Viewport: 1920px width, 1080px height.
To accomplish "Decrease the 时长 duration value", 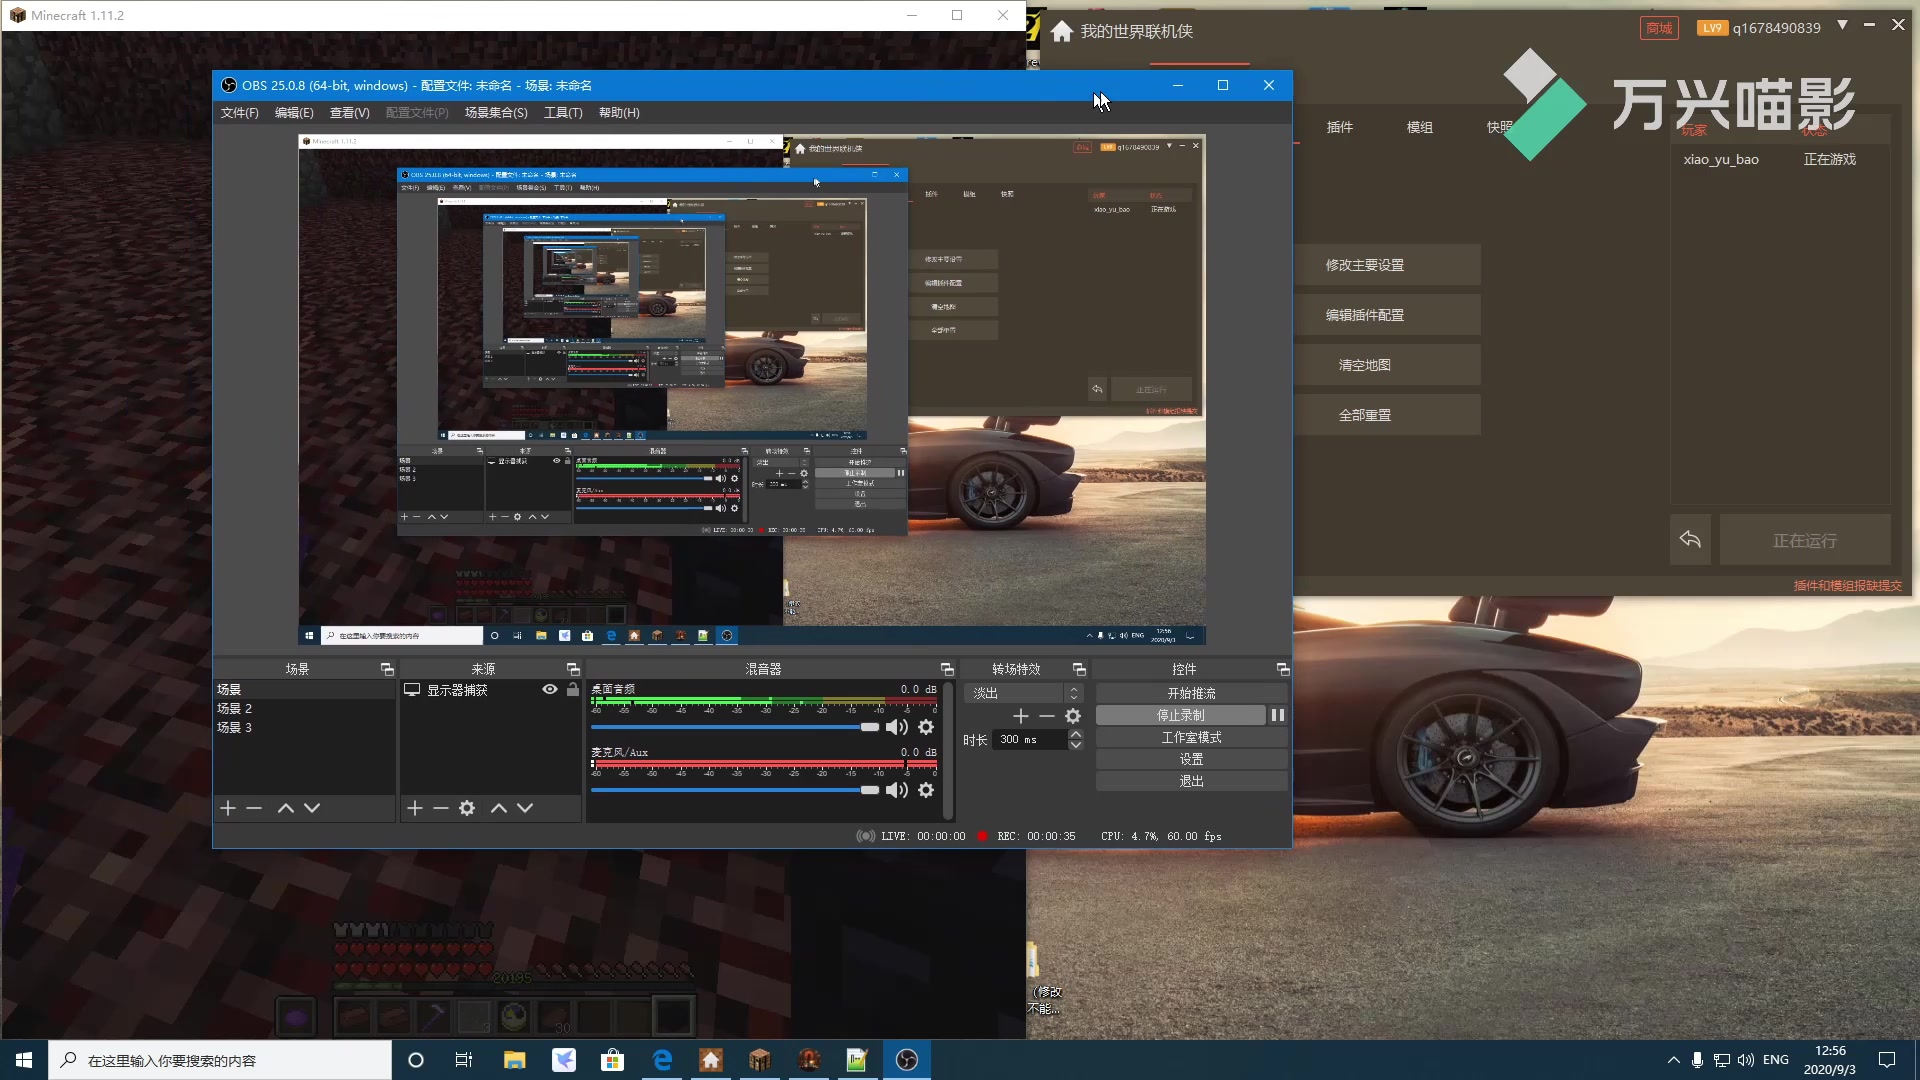I will pyautogui.click(x=1076, y=745).
